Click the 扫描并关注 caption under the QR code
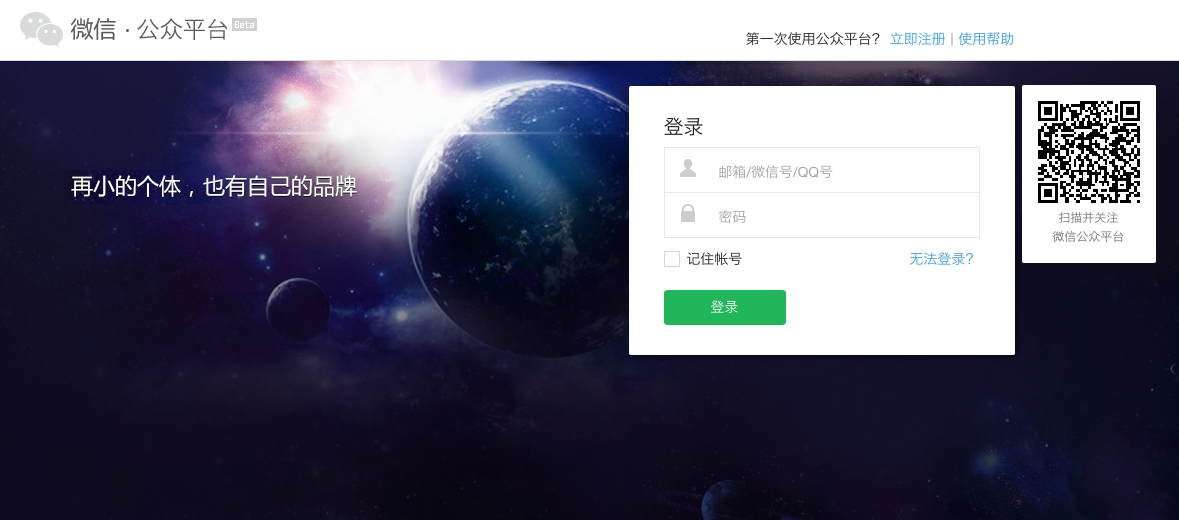This screenshot has width=1179, height=520. 1088,218
